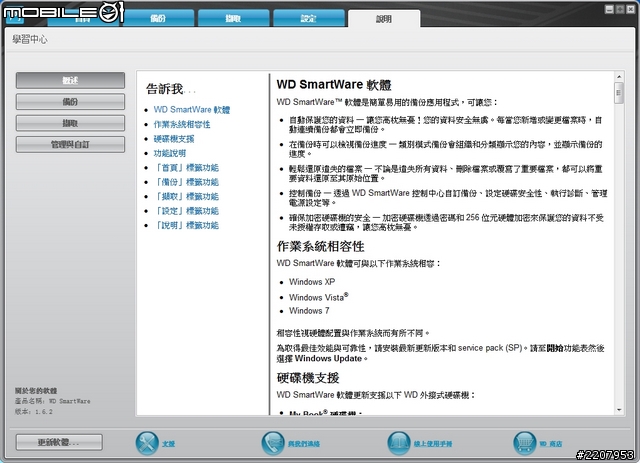Click the 'Windows Vista' list item
Image resolution: width=640 pixels, height=463 pixels.
pos(319,297)
